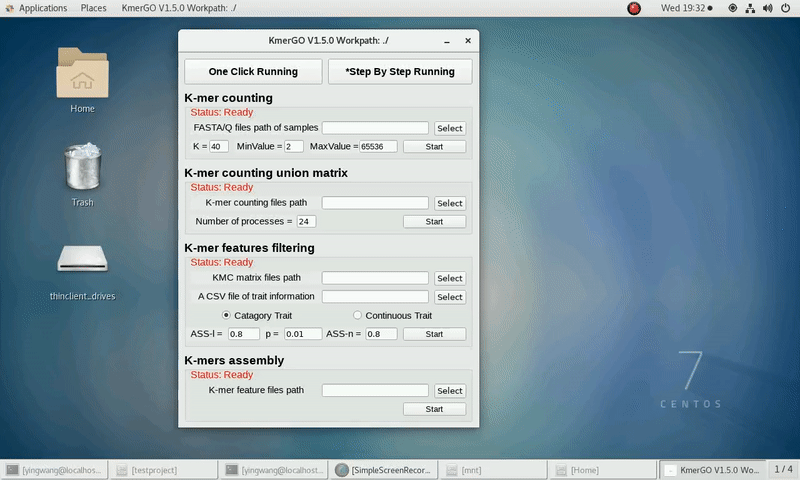Start K-mers assembly
The width and height of the screenshot is (800, 480).
tap(434, 409)
